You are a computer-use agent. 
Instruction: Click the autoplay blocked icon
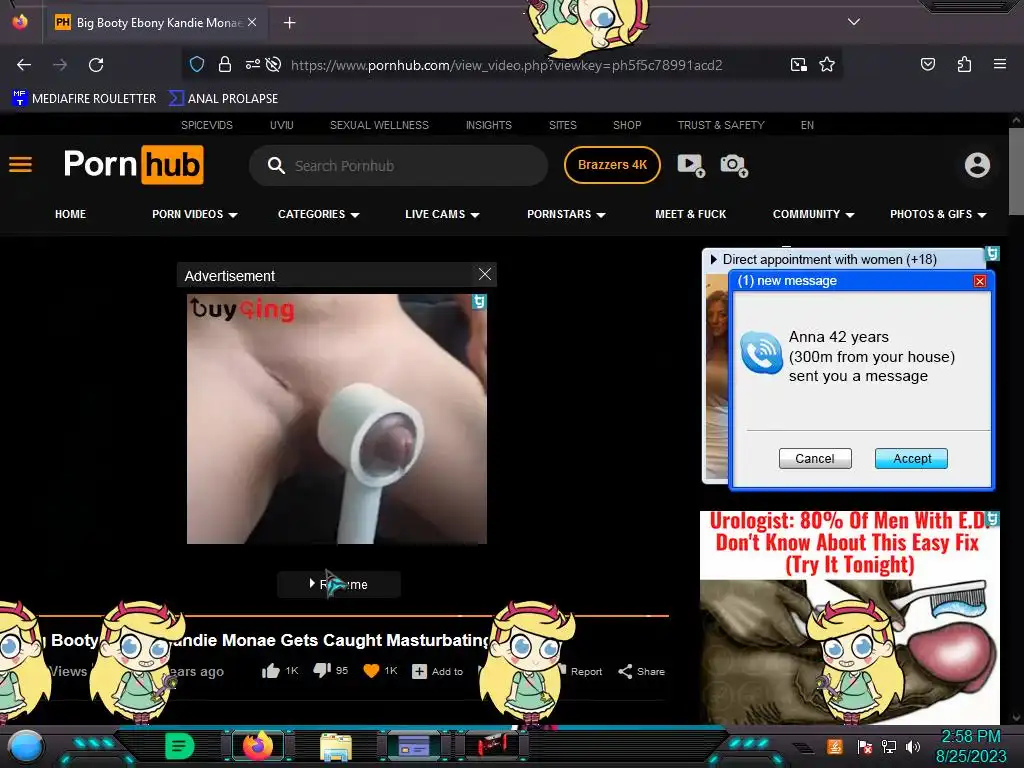(x=274, y=64)
